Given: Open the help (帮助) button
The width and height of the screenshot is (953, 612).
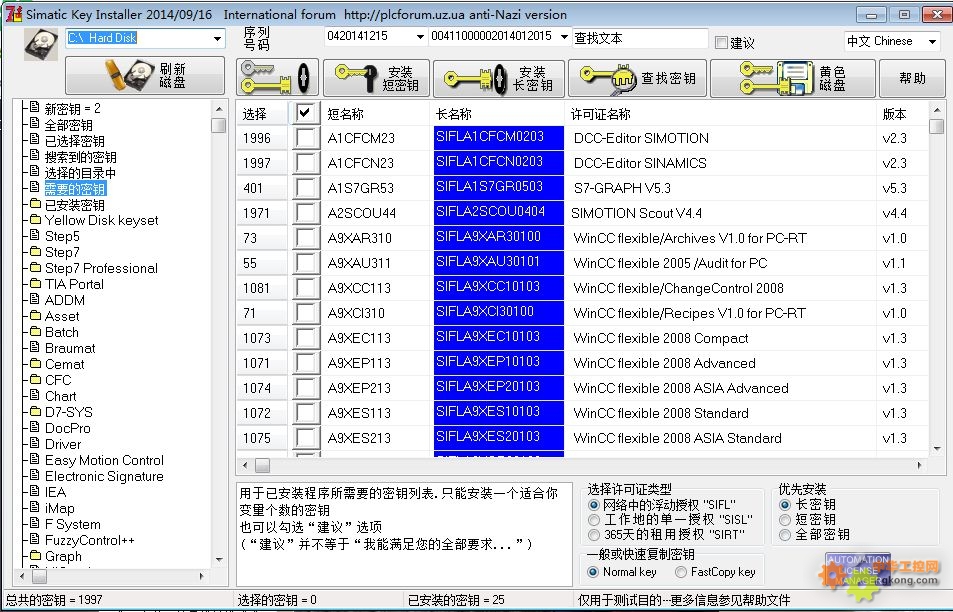Looking at the screenshot, I should [x=912, y=78].
